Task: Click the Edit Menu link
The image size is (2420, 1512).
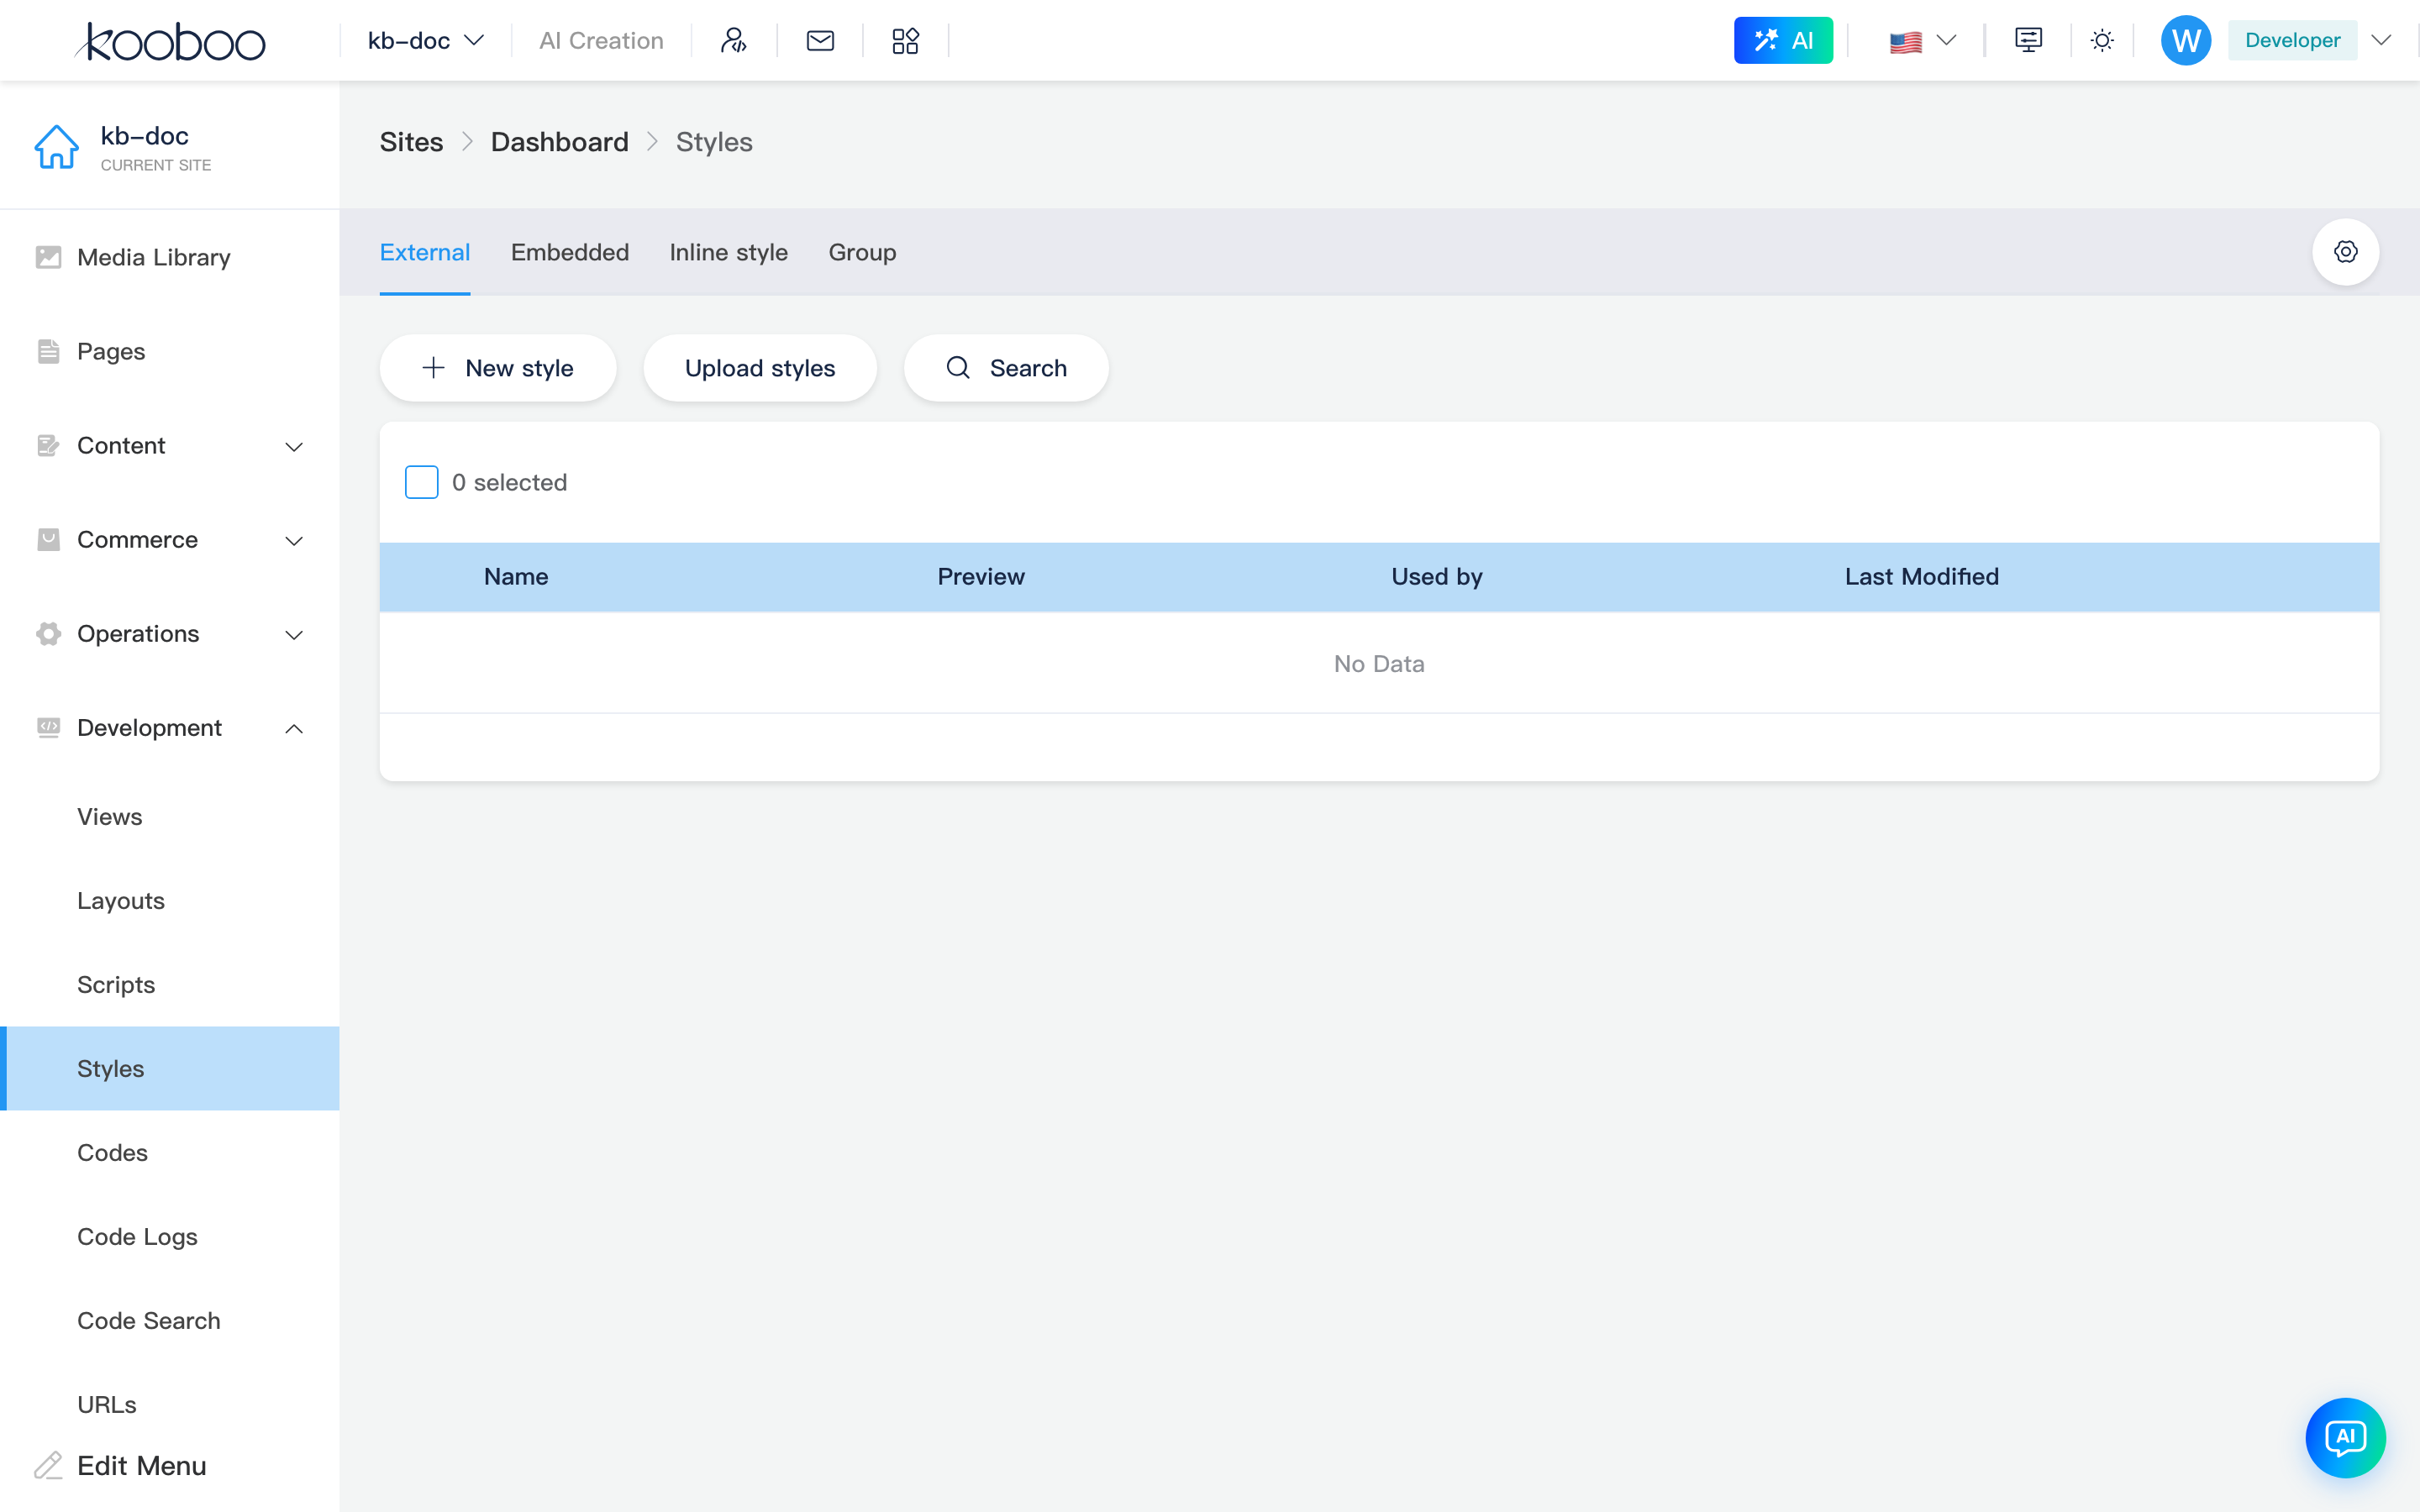Action: [x=141, y=1466]
